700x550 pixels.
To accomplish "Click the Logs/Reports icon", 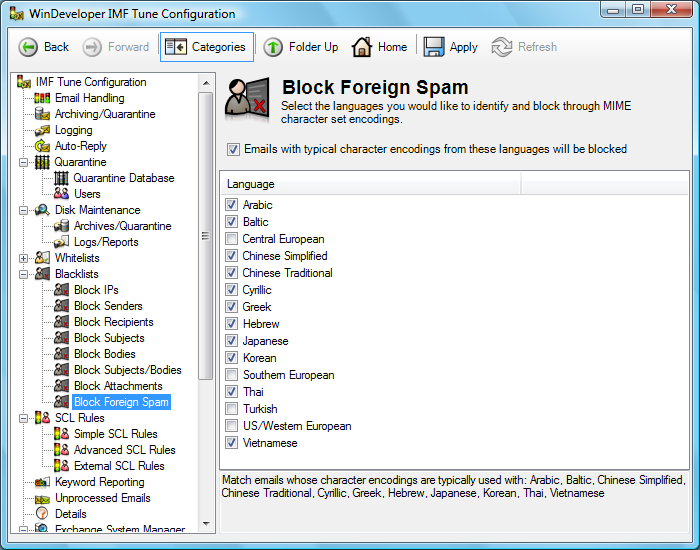I will tap(61, 242).
